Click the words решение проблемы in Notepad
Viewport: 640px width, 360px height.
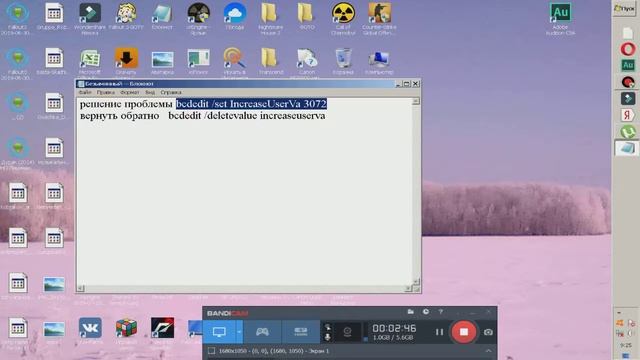[x=126, y=104]
